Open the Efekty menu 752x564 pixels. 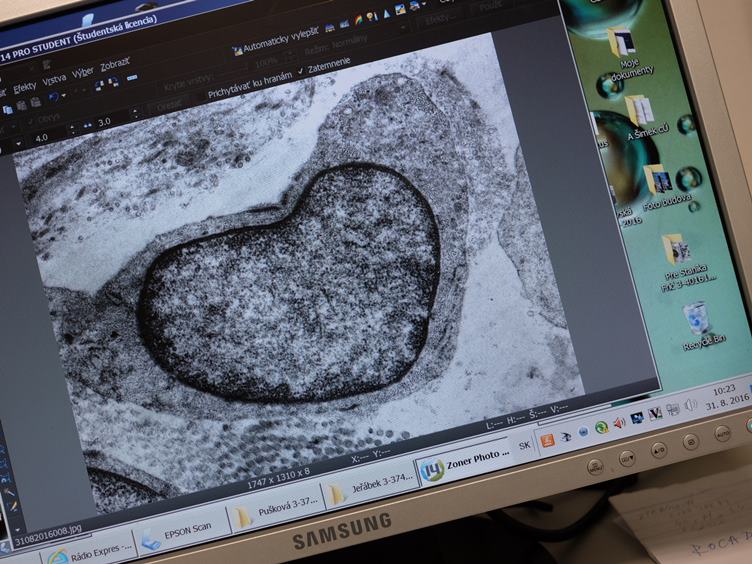click(x=24, y=88)
